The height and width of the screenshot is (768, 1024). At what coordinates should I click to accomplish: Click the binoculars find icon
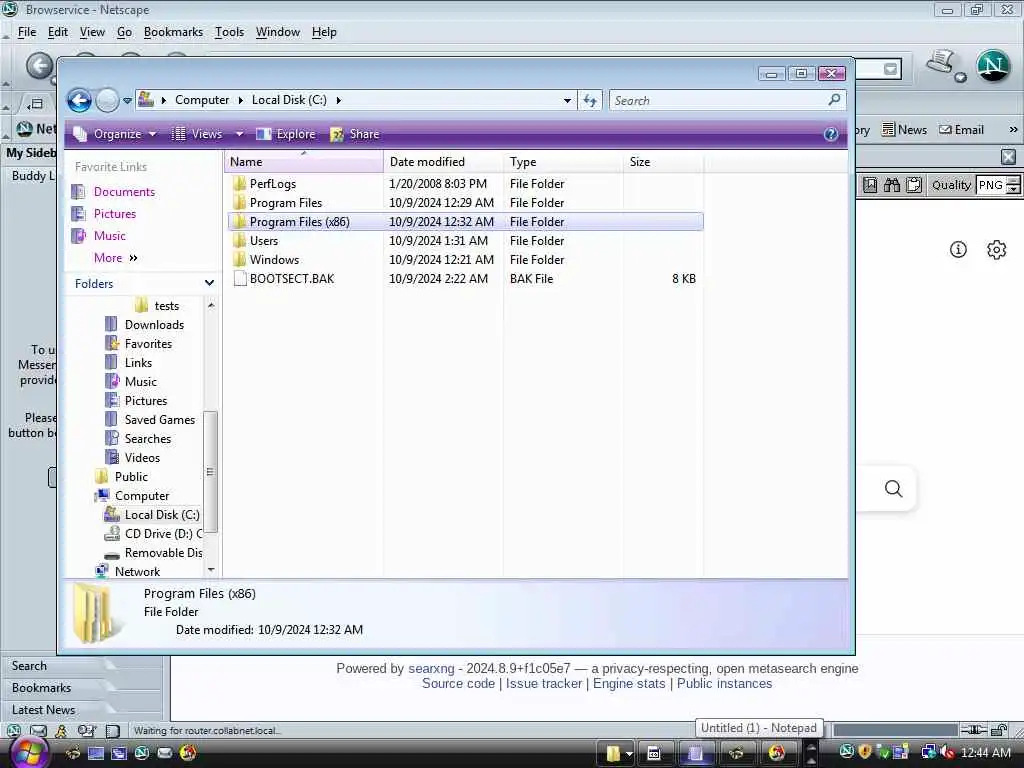click(x=891, y=185)
